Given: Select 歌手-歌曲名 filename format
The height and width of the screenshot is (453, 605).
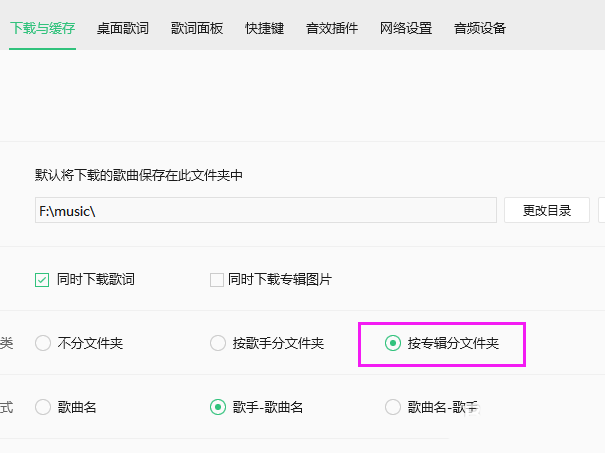Looking at the screenshot, I should click(x=218, y=407).
